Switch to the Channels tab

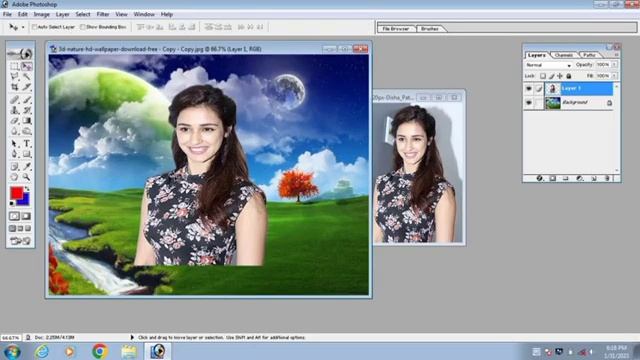click(x=564, y=55)
